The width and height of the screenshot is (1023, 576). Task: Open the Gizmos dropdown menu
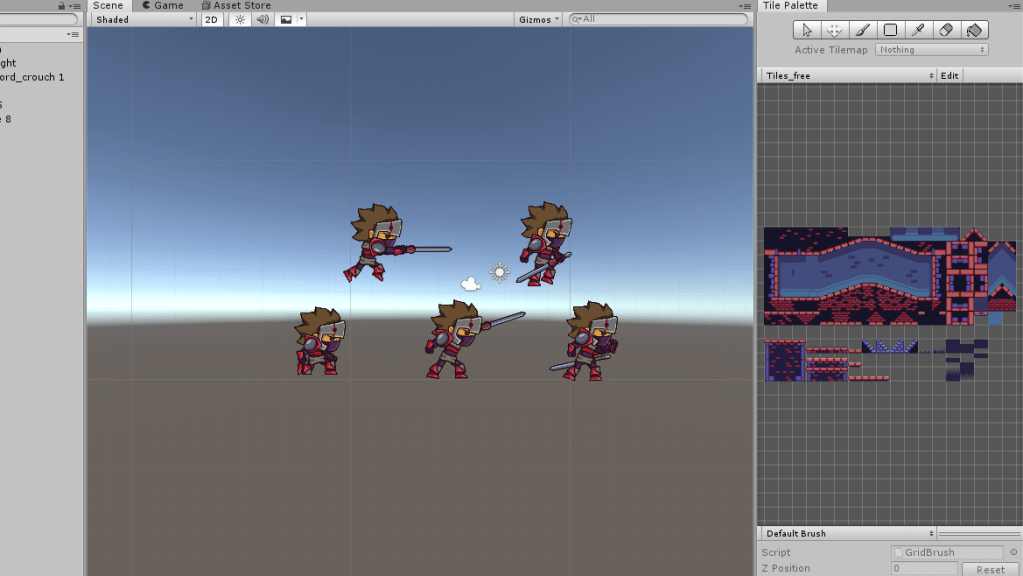539,19
